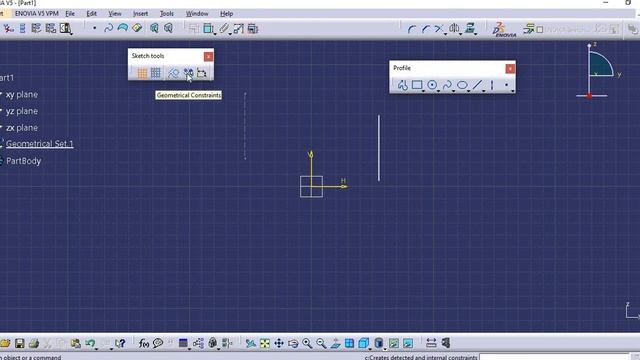Image resolution: width=640 pixels, height=360 pixels.
Task: Click the Formula f(x) icon
Action: (x=144, y=343)
